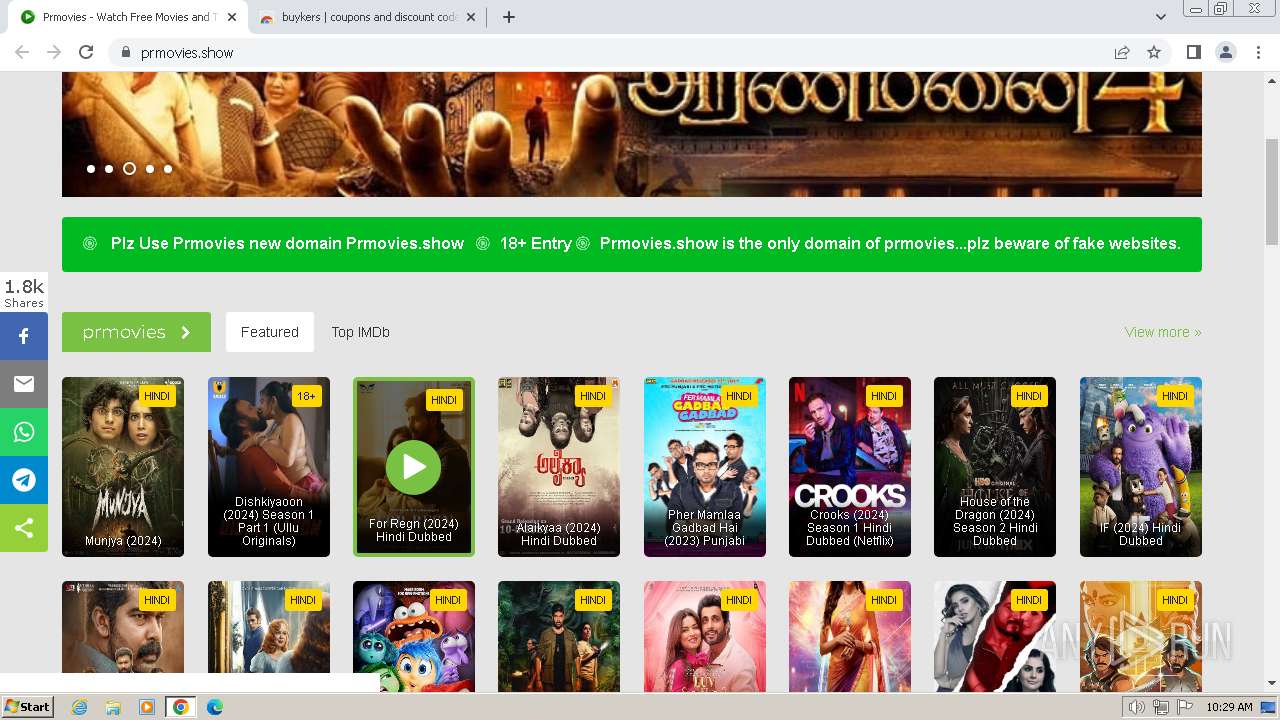The image size is (1280, 720).
Task: Switch to the Featured tab
Action: click(270, 332)
